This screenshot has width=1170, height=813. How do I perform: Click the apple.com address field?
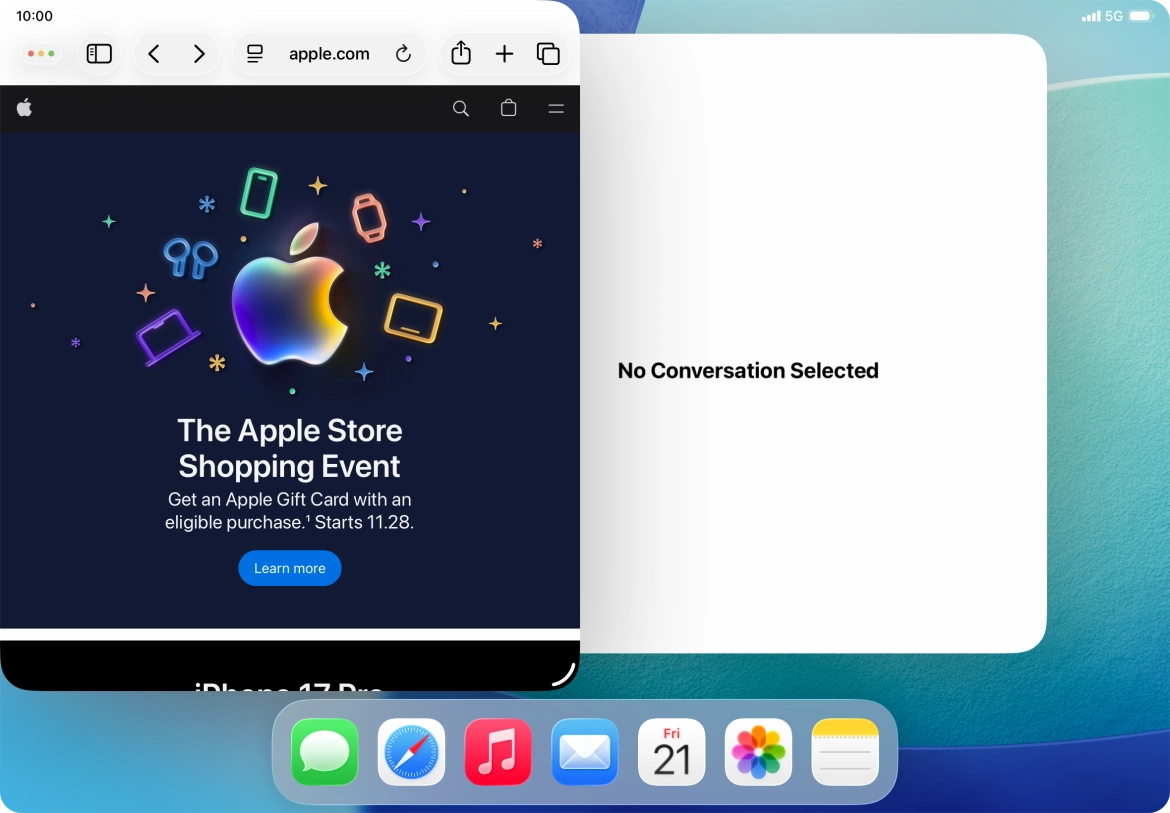coord(329,54)
